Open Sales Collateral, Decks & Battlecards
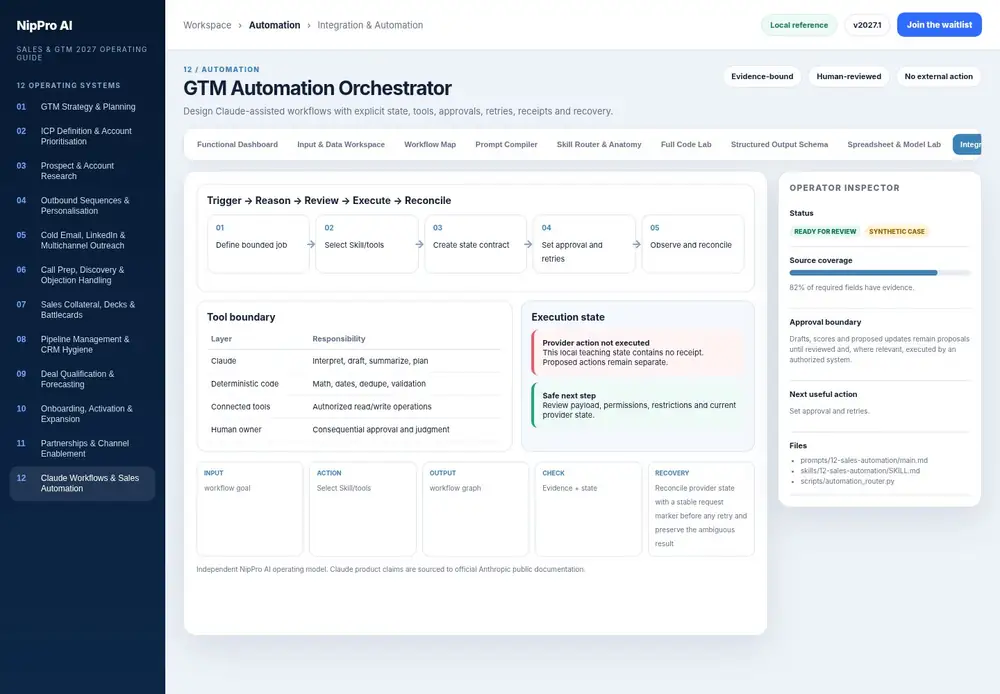This screenshot has width=1000, height=694. pos(82,309)
